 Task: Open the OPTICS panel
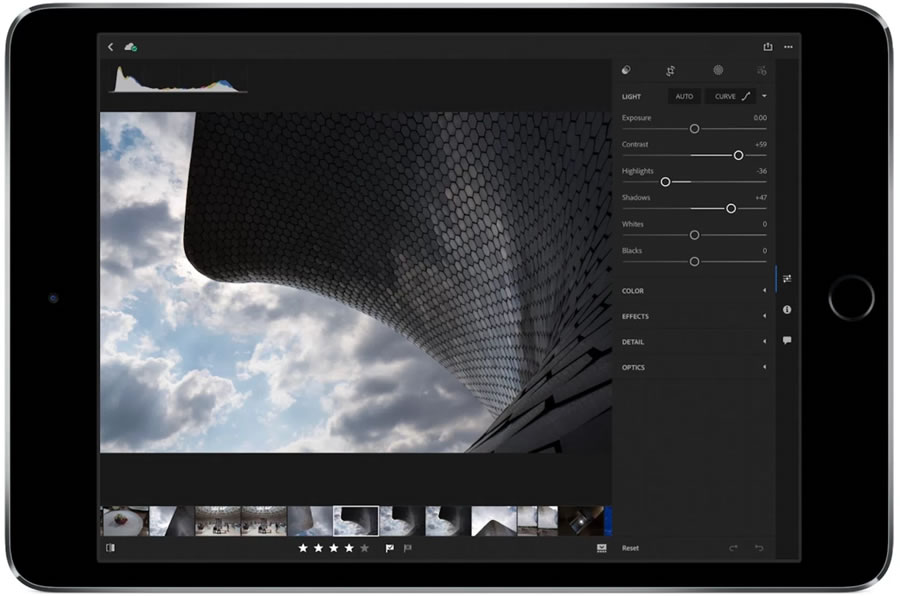pos(694,367)
